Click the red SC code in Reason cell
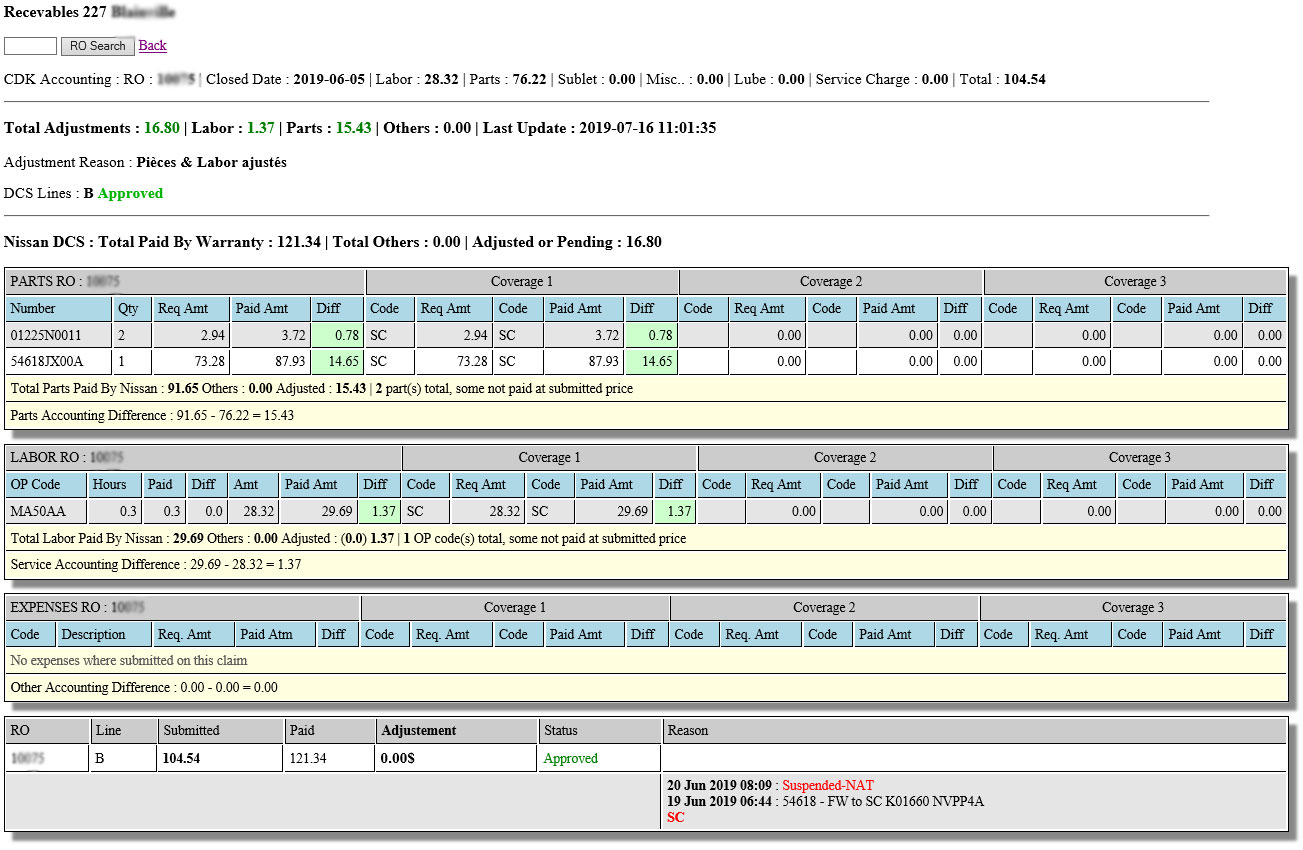1303x850 pixels. pos(676,818)
